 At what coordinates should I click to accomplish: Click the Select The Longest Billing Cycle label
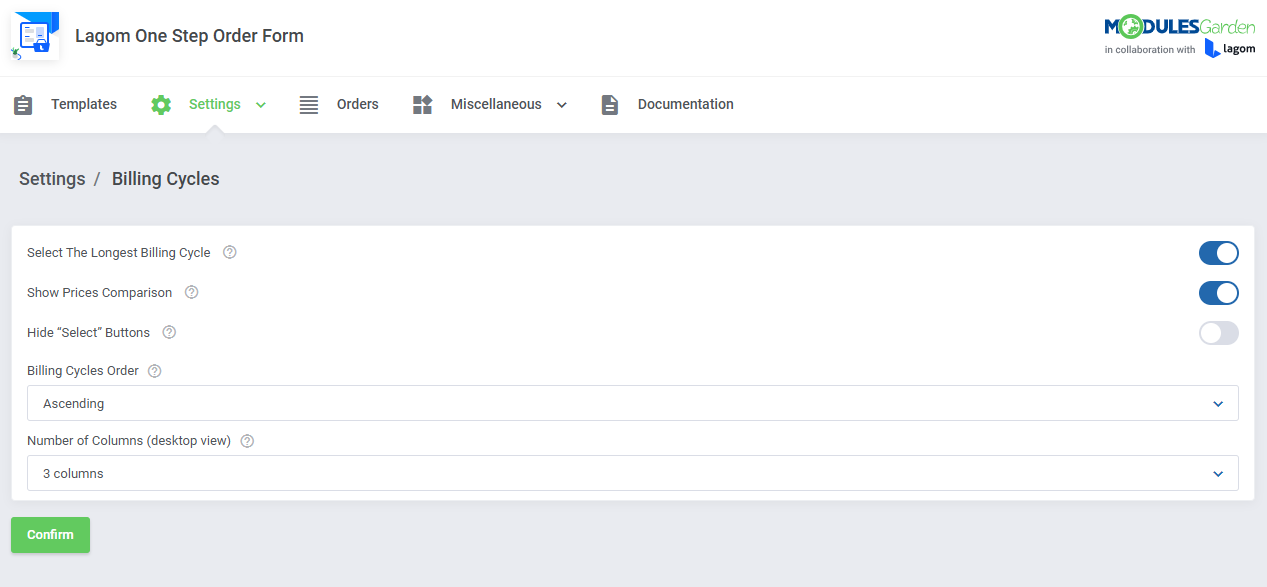pyautogui.click(x=119, y=253)
